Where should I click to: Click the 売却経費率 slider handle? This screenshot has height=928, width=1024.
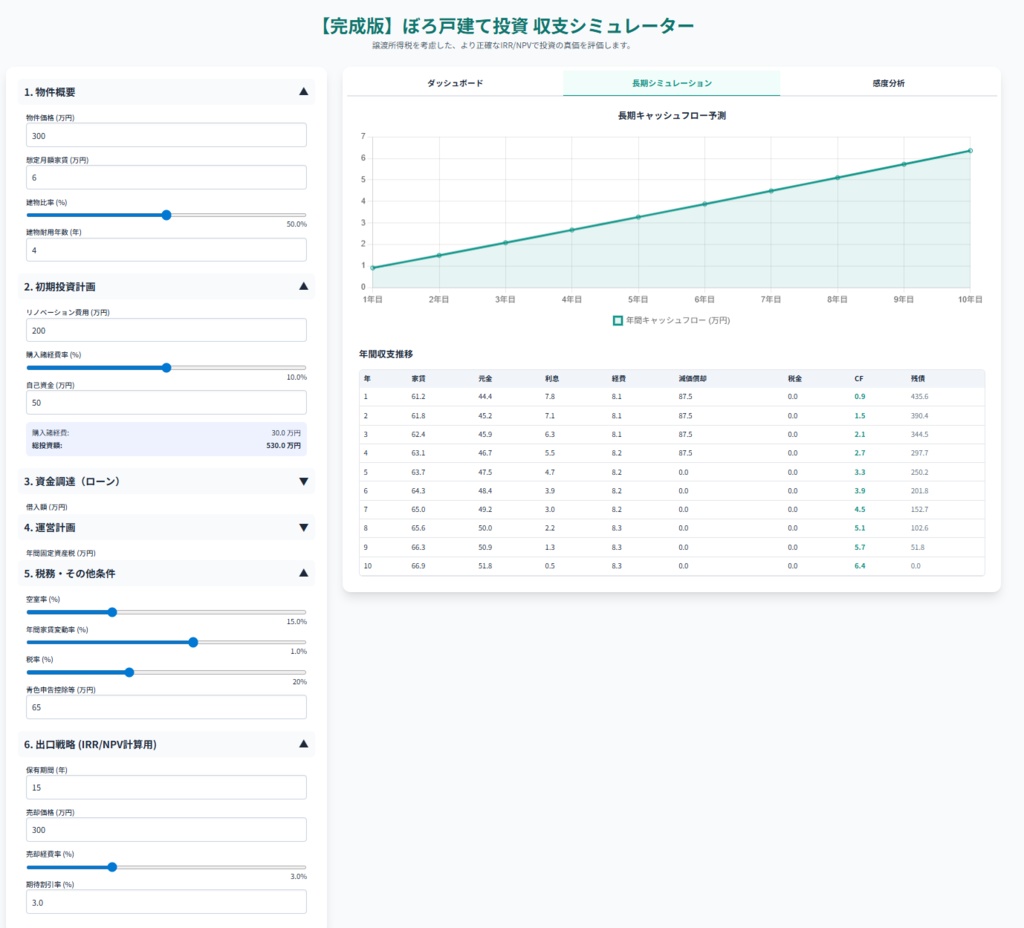(112, 867)
